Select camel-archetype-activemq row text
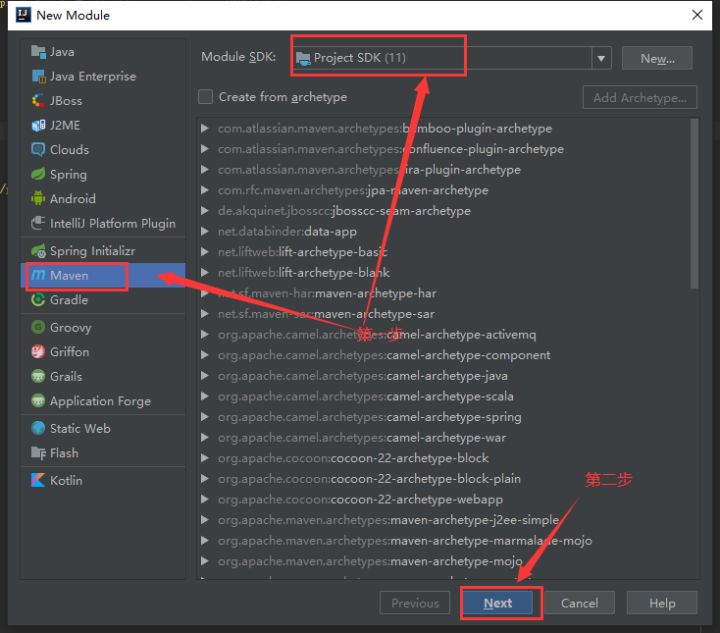 (377, 334)
